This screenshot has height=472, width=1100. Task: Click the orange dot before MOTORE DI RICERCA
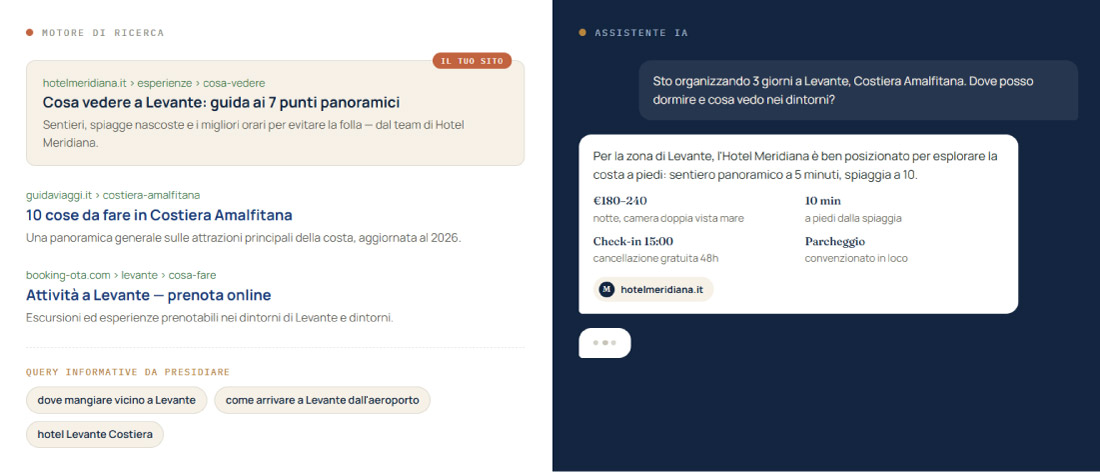coord(29,33)
